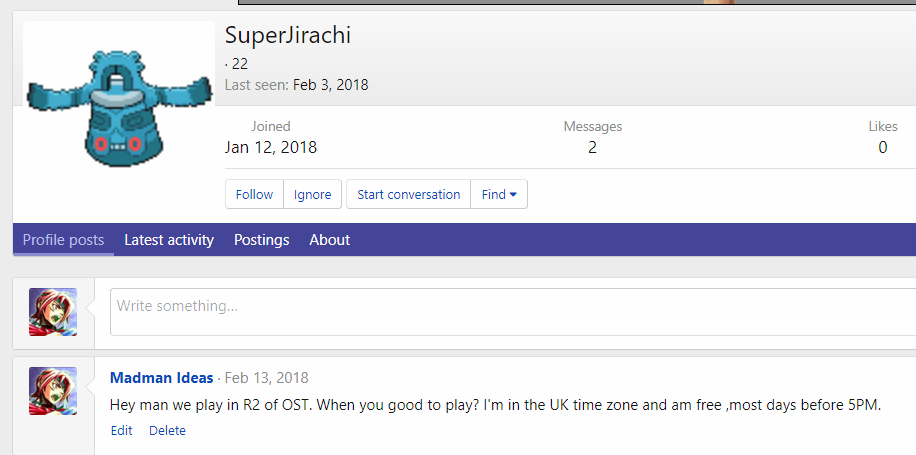The height and width of the screenshot is (455, 916).
Task: Click the number 22 under the username
Action: click(x=240, y=64)
